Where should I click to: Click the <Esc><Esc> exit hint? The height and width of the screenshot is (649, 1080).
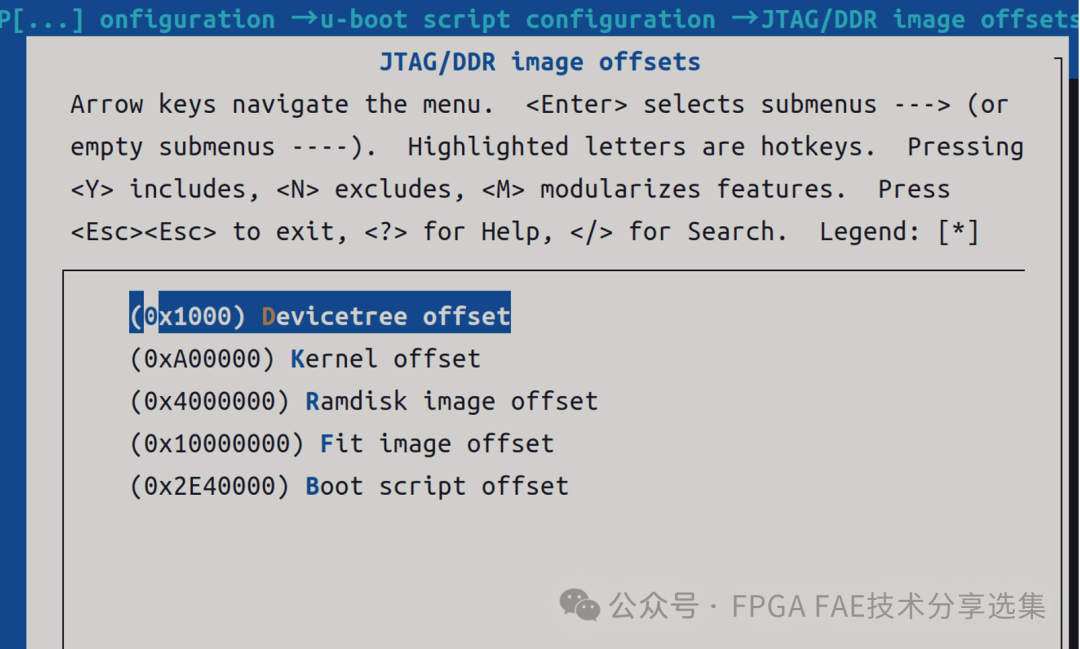tap(143, 232)
